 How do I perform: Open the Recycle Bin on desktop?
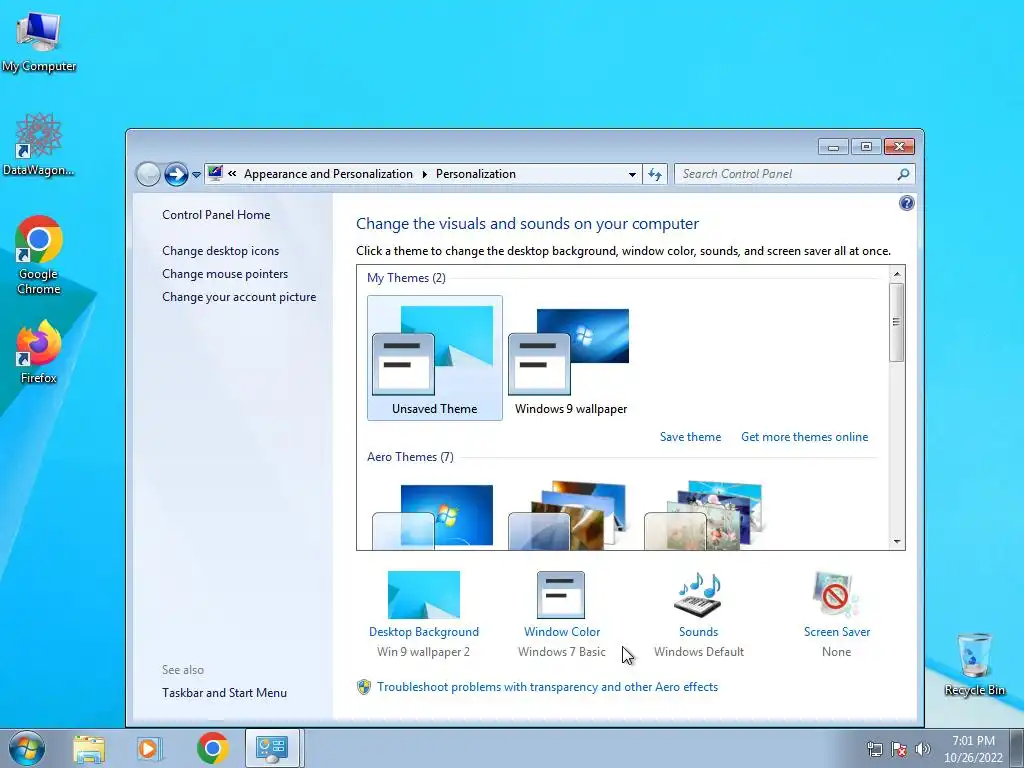pos(974,664)
